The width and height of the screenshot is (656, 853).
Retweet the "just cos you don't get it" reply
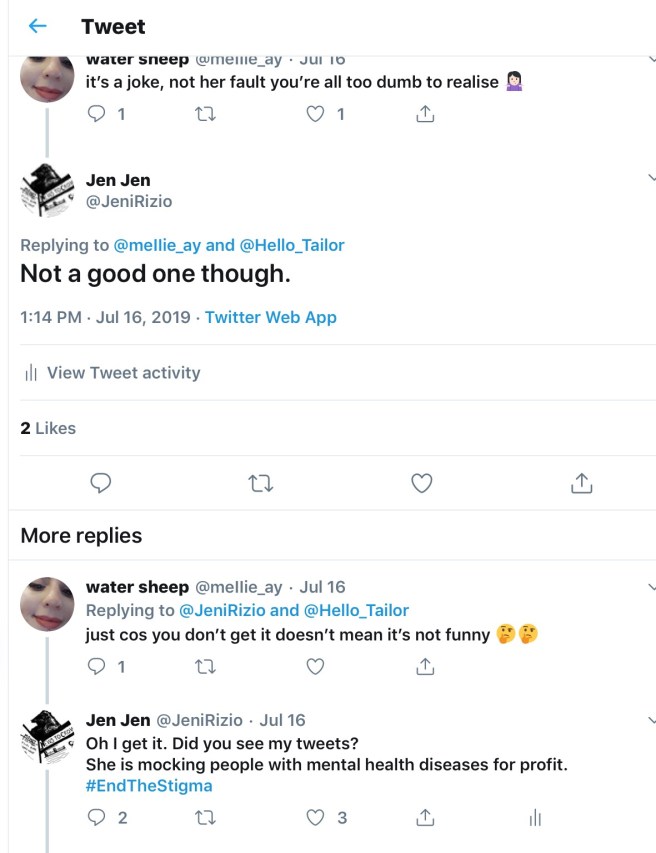click(206, 666)
